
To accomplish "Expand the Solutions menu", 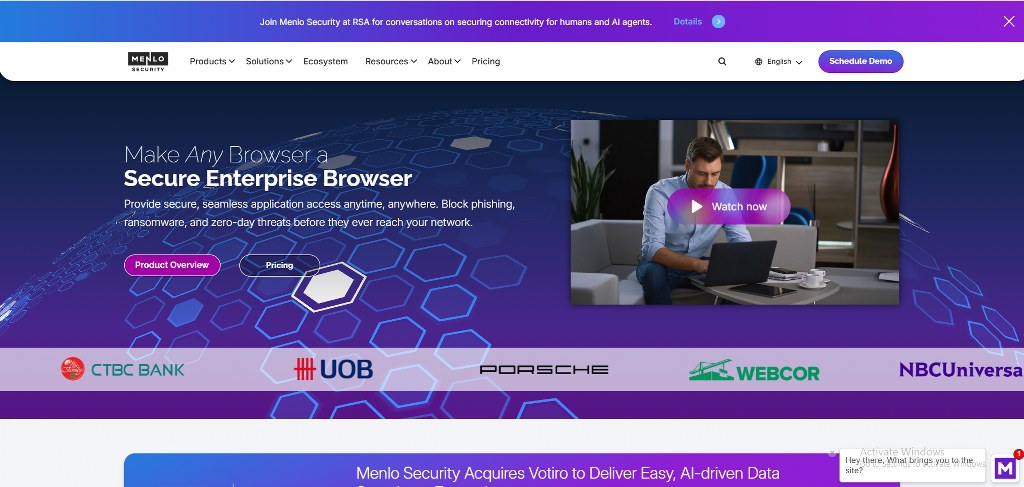I will point(268,61).
